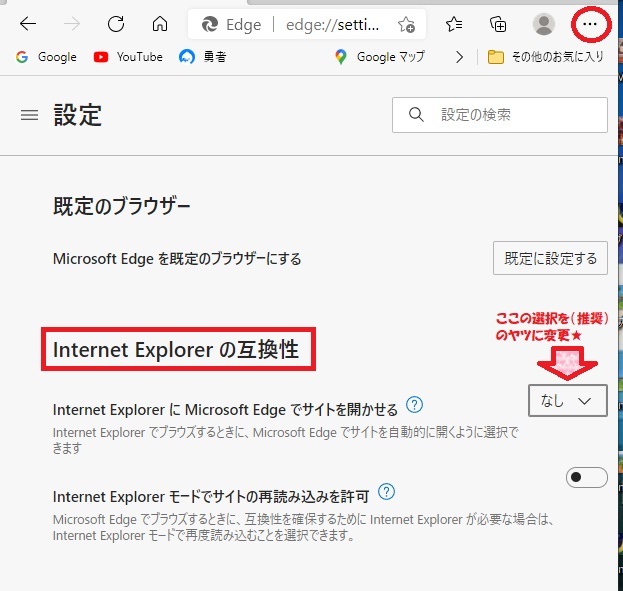Expand favorites bar overflow chevron
623x591 pixels.
(x=459, y=57)
